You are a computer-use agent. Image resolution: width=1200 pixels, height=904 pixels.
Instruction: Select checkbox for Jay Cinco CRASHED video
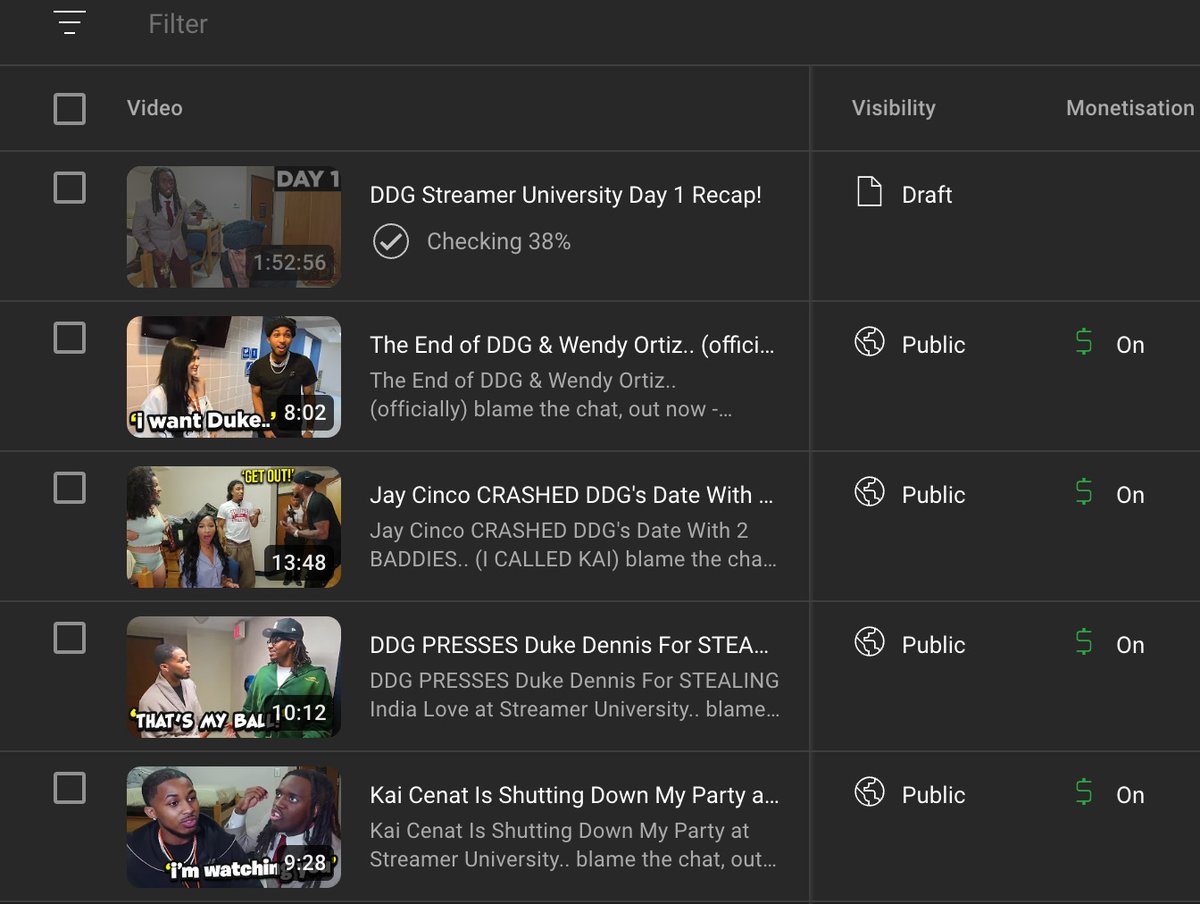69,487
